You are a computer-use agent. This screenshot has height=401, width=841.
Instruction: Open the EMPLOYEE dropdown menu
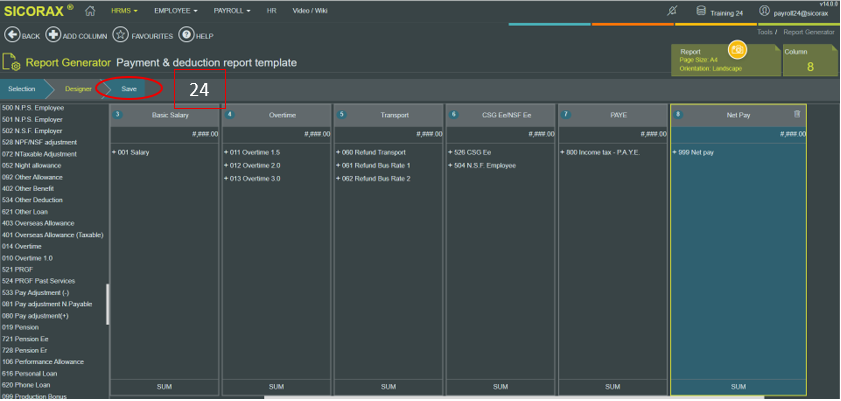[x=175, y=11]
